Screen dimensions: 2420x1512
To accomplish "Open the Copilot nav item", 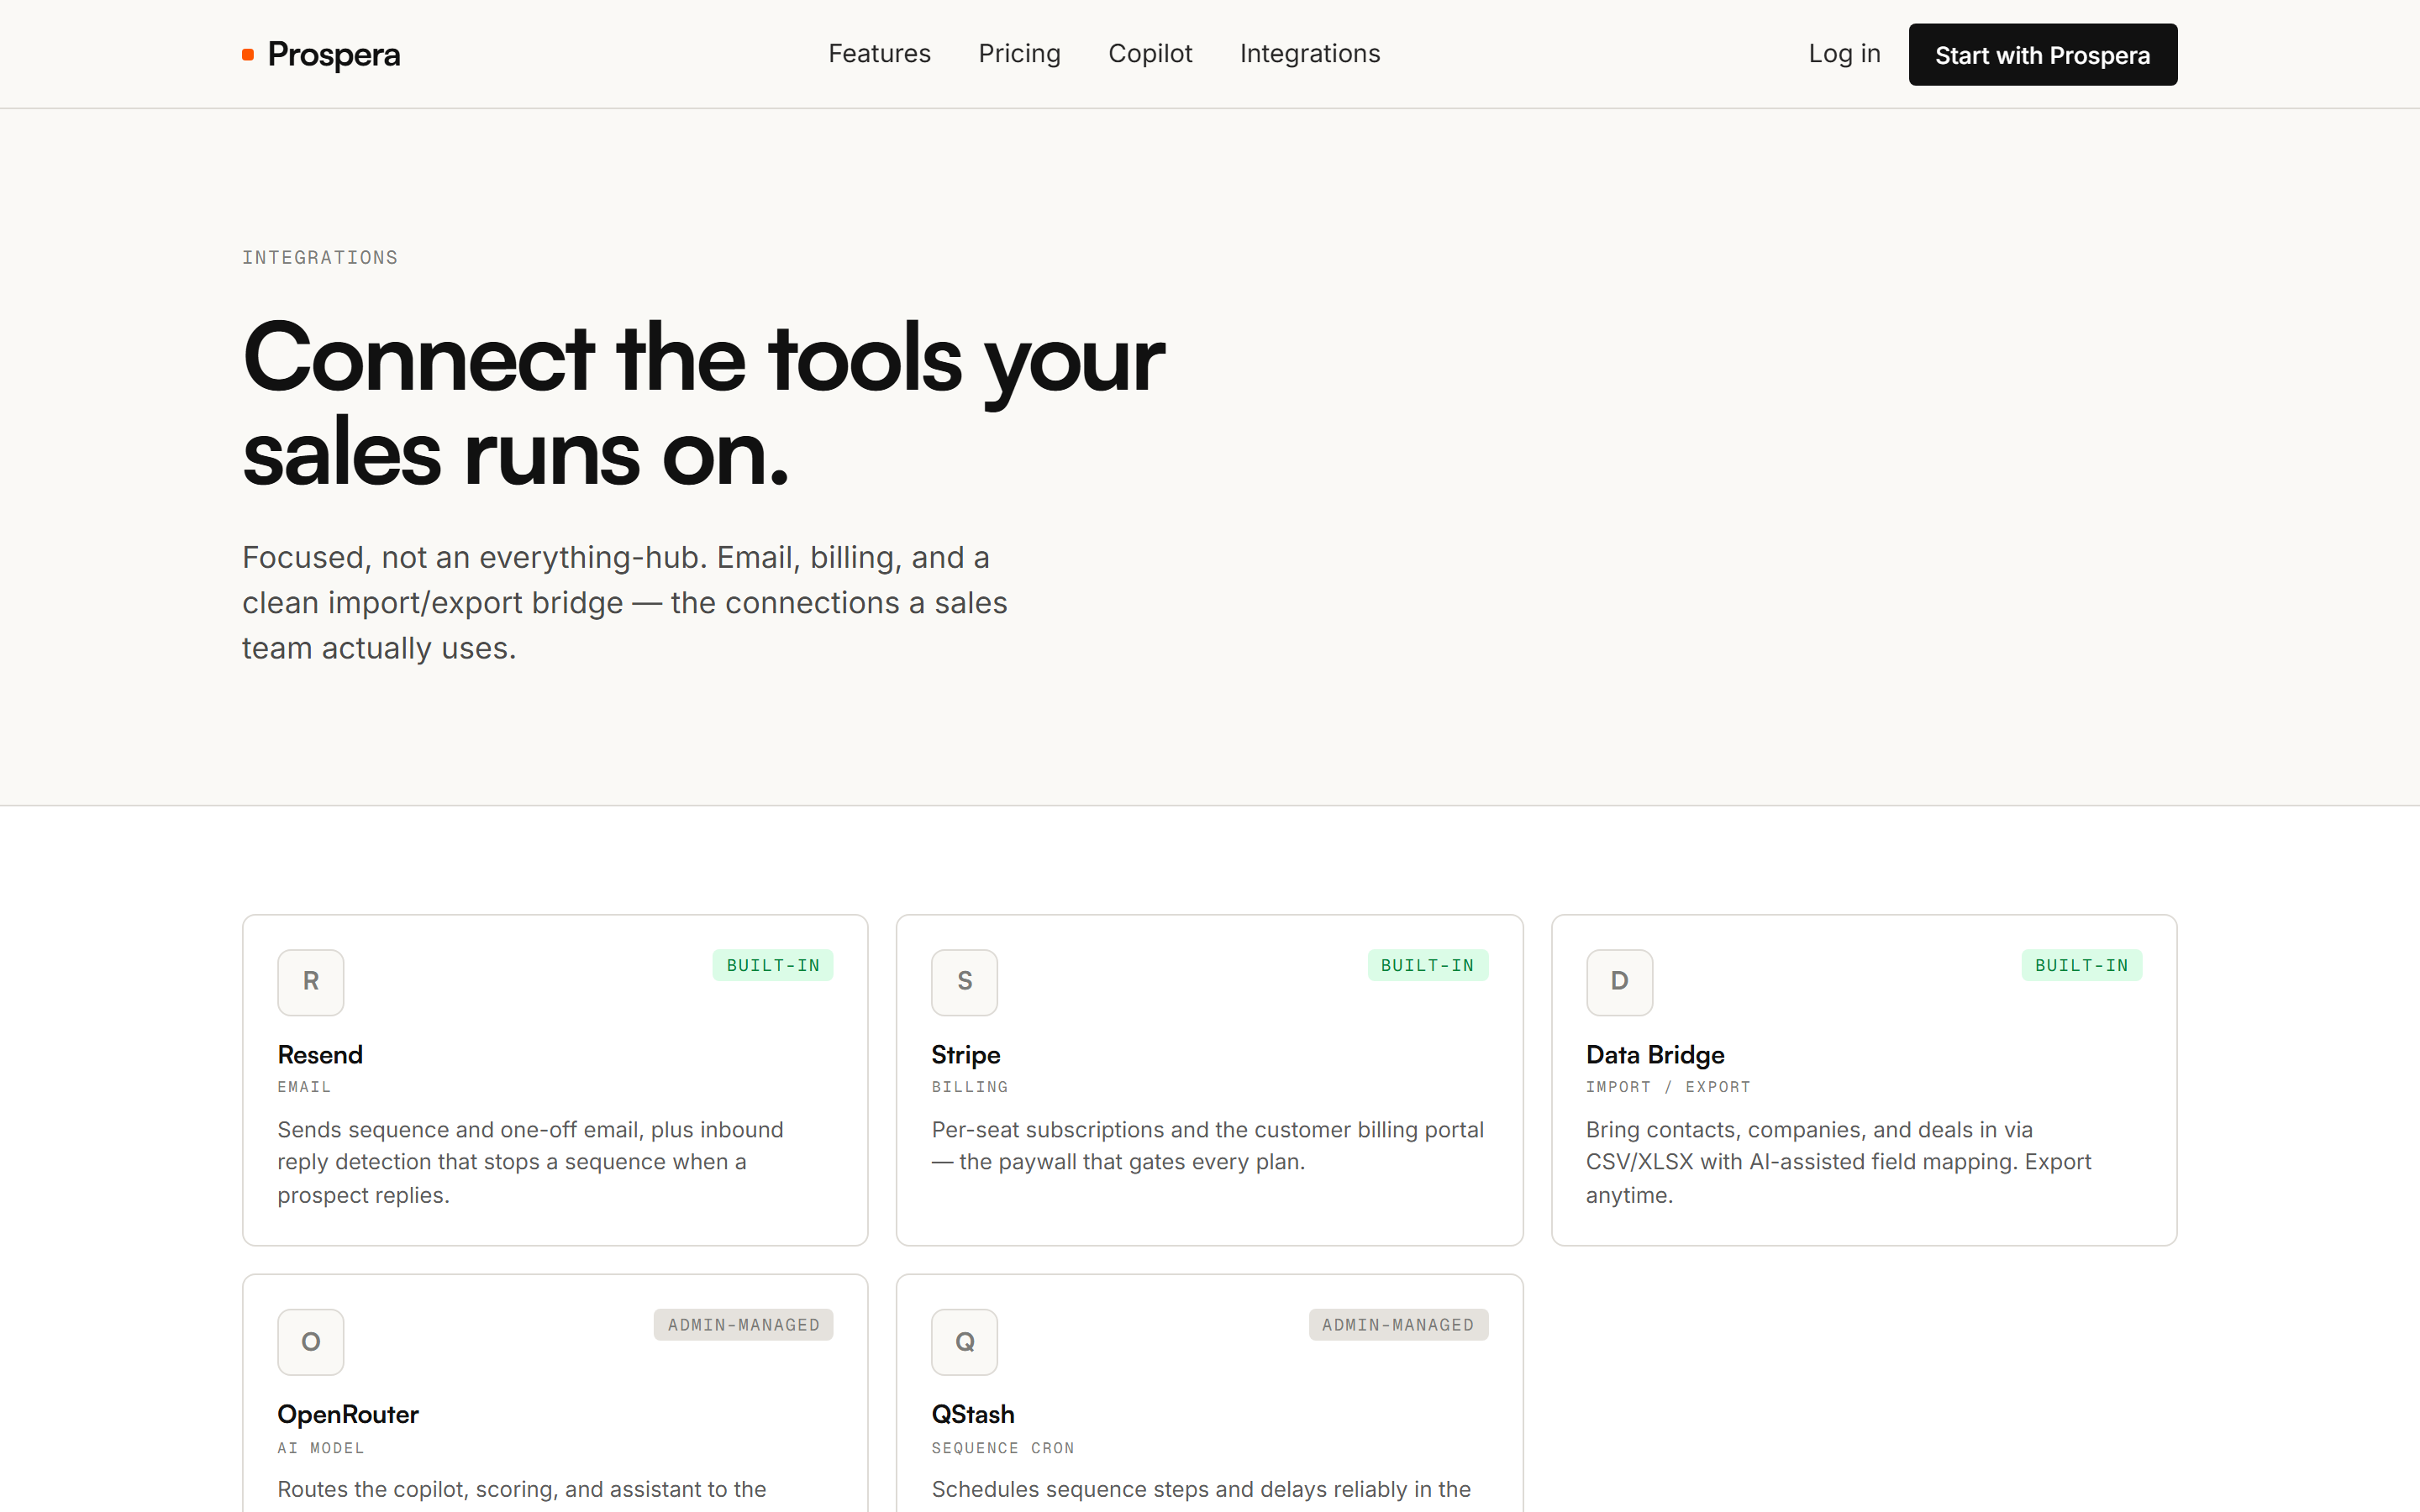I will (1150, 54).
